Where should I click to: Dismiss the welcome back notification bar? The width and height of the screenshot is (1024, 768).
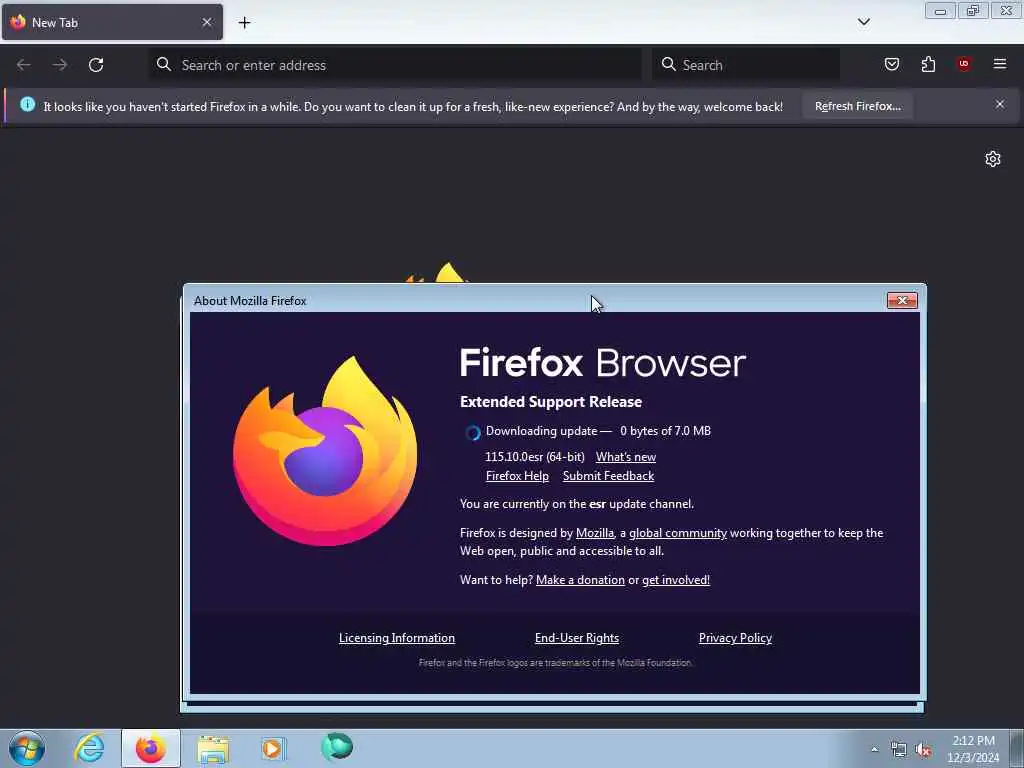click(999, 104)
